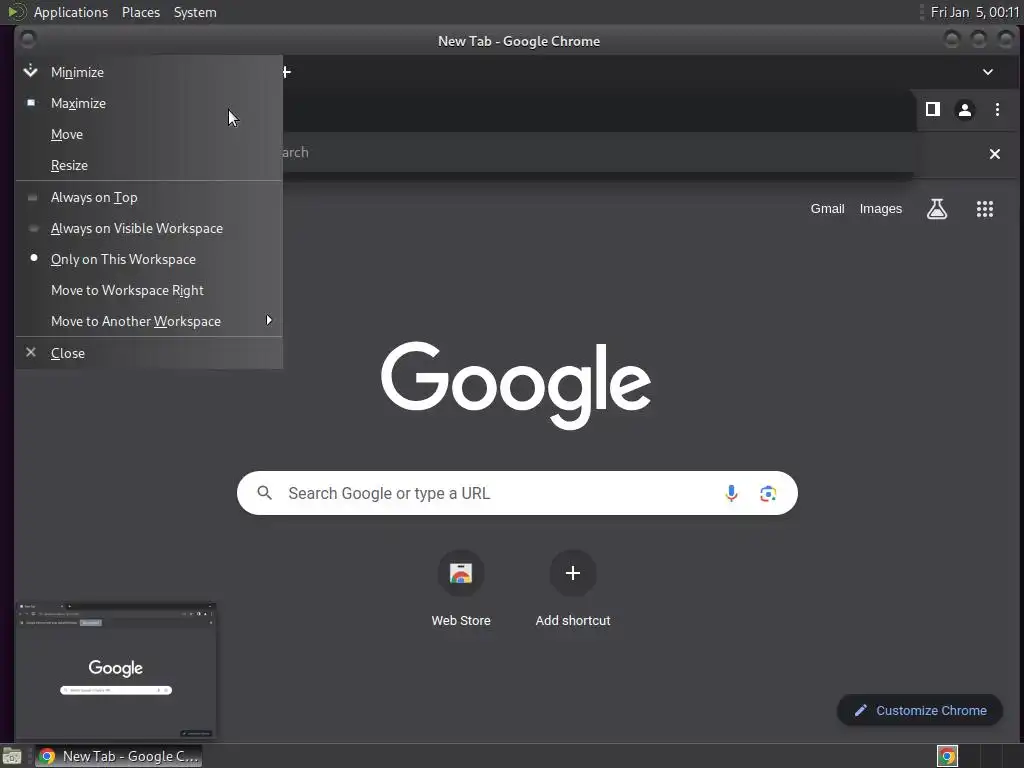The height and width of the screenshot is (768, 1024).
Task: Click the show desktop icon in bottom panel
Action: [x=12, y=756]
